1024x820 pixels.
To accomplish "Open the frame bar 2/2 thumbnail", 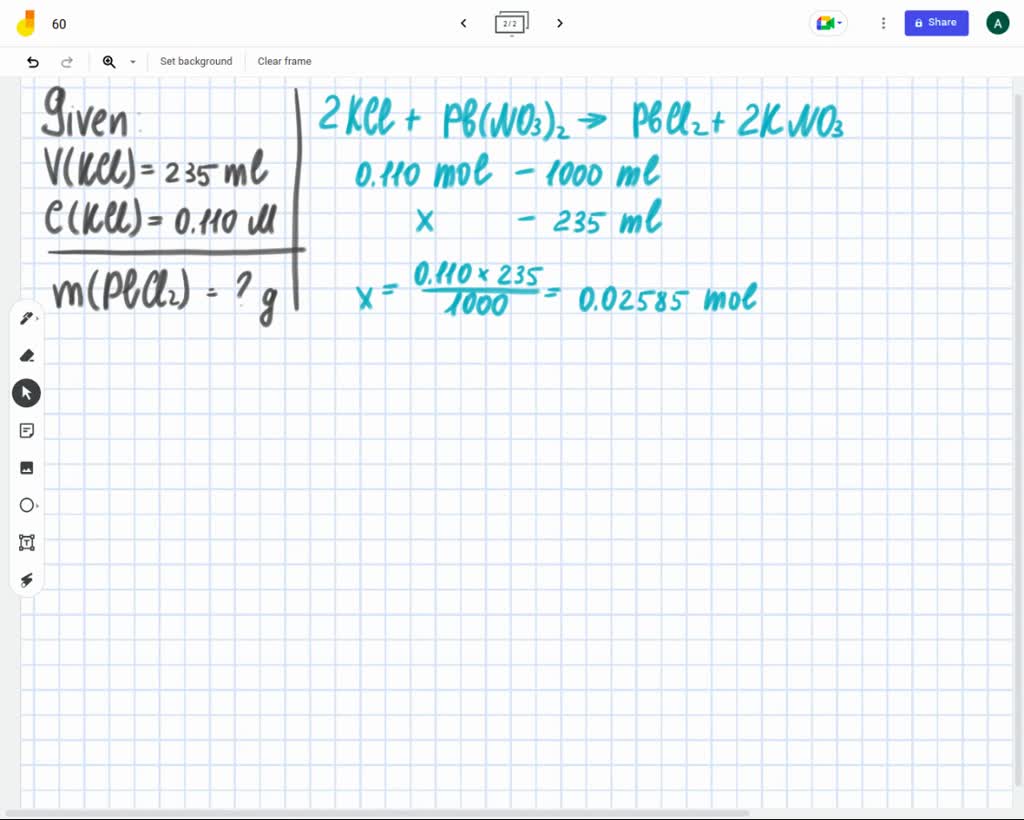I will 511,24.
